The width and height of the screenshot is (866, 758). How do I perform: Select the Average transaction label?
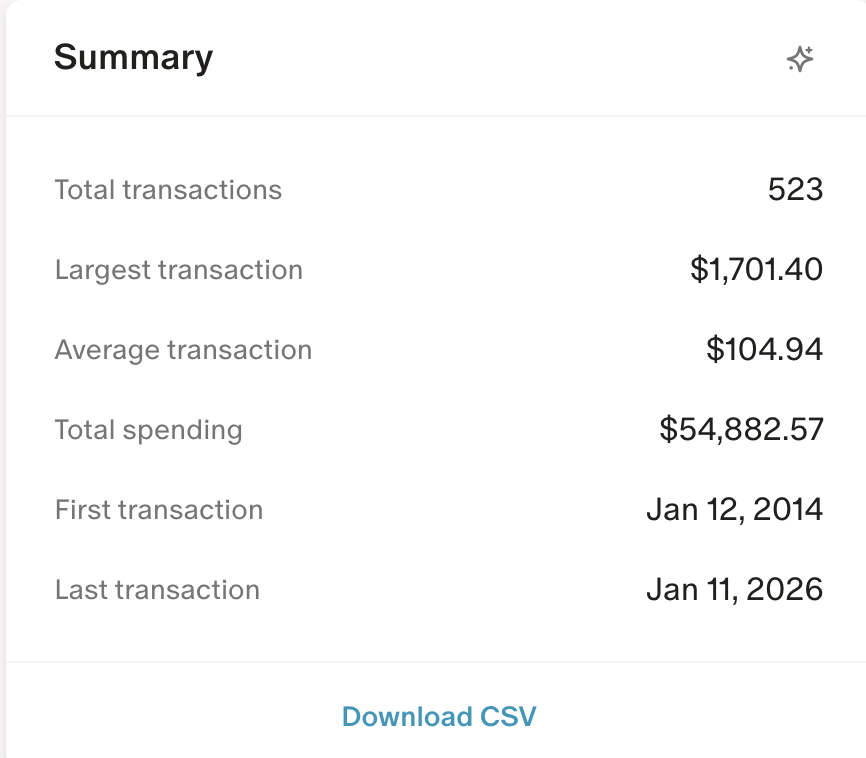[x=183, y=350]
